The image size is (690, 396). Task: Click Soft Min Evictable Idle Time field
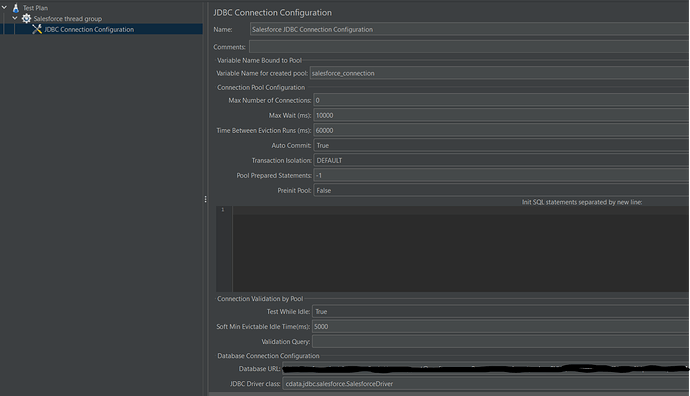(x=501, y=326)
